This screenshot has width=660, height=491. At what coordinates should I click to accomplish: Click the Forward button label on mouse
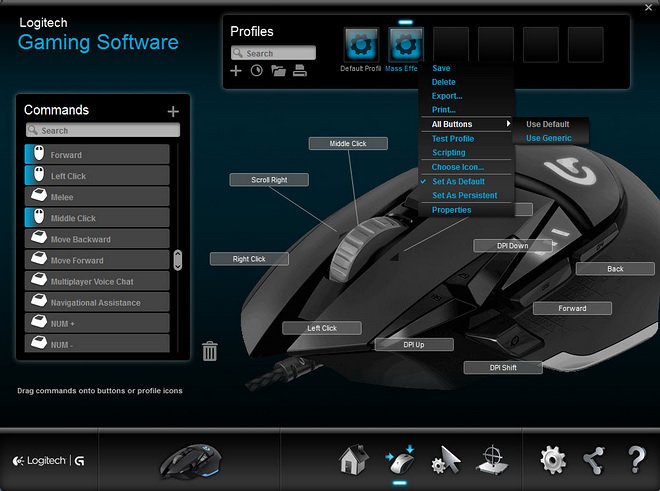tap(572, 308)
